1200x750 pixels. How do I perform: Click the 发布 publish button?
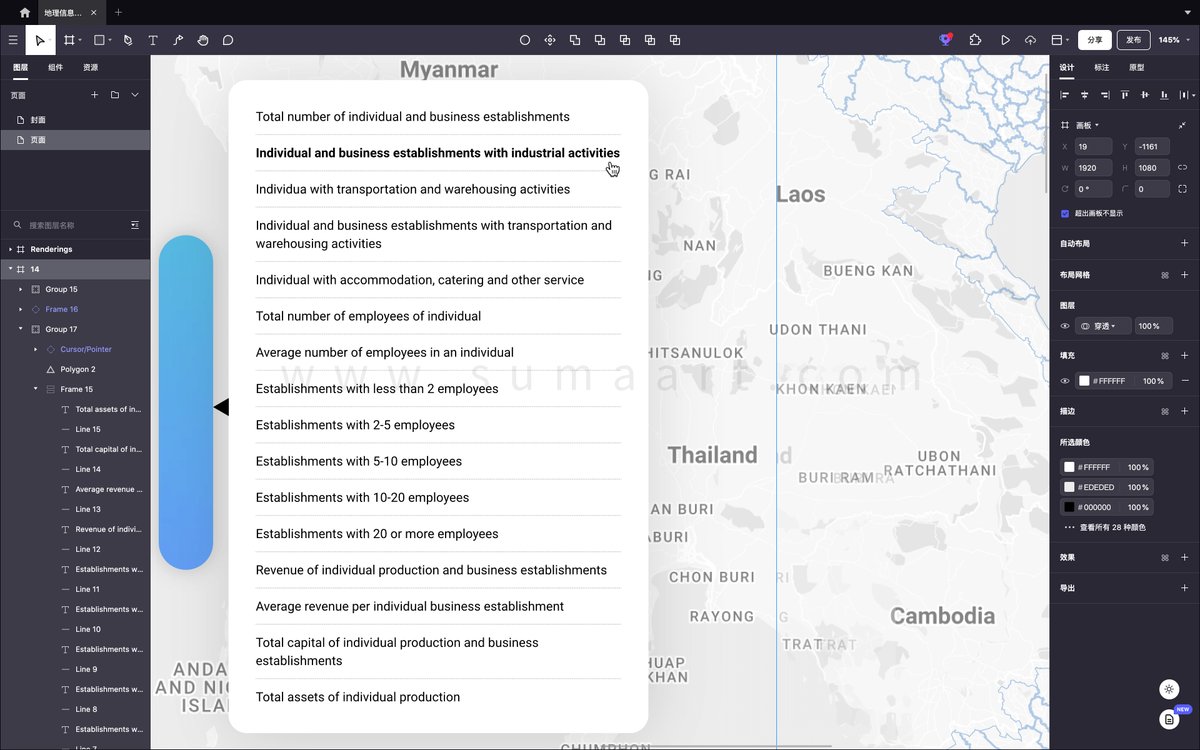click(x=1133, y=40)
